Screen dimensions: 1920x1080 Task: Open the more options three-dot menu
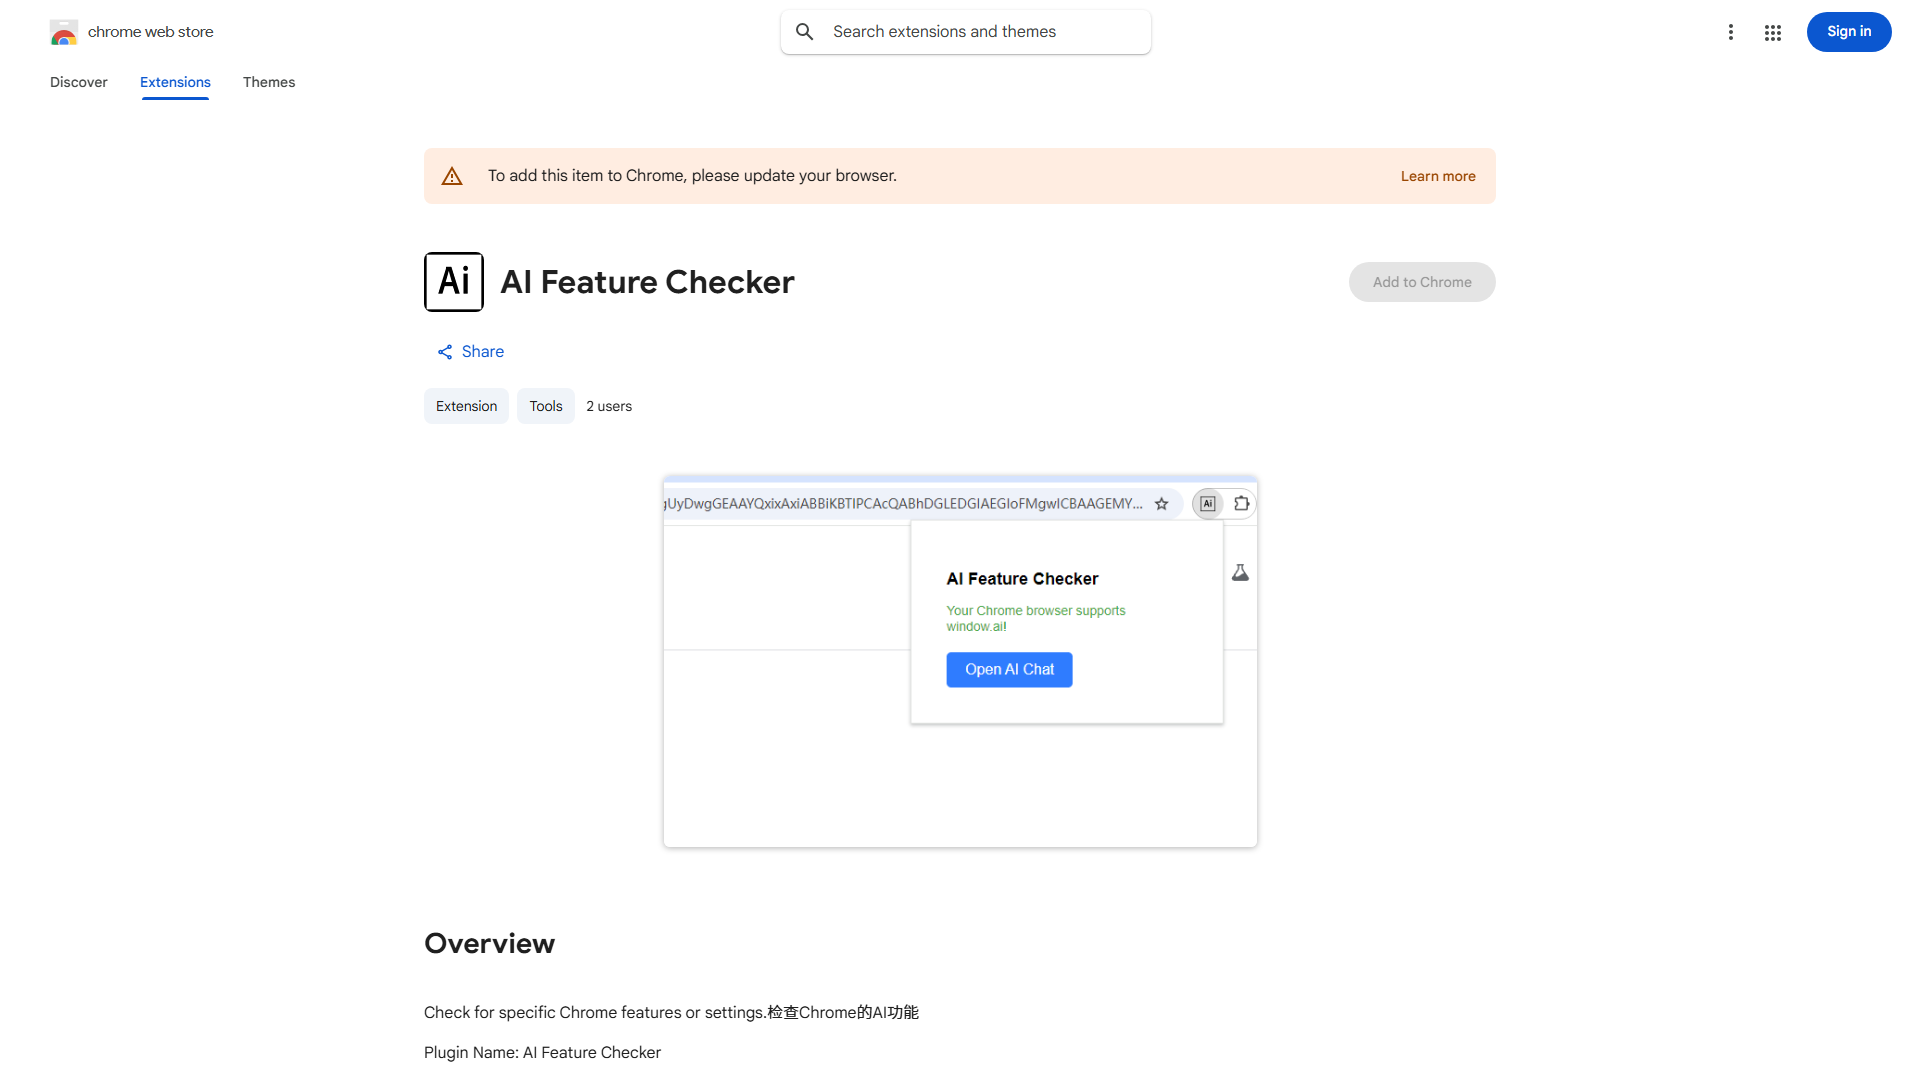[x=1731, y=32]
